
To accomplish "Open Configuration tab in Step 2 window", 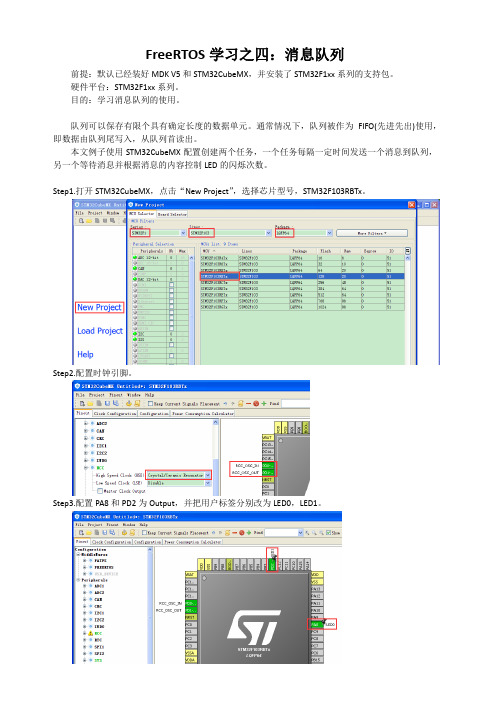I will tap(154, 414).
